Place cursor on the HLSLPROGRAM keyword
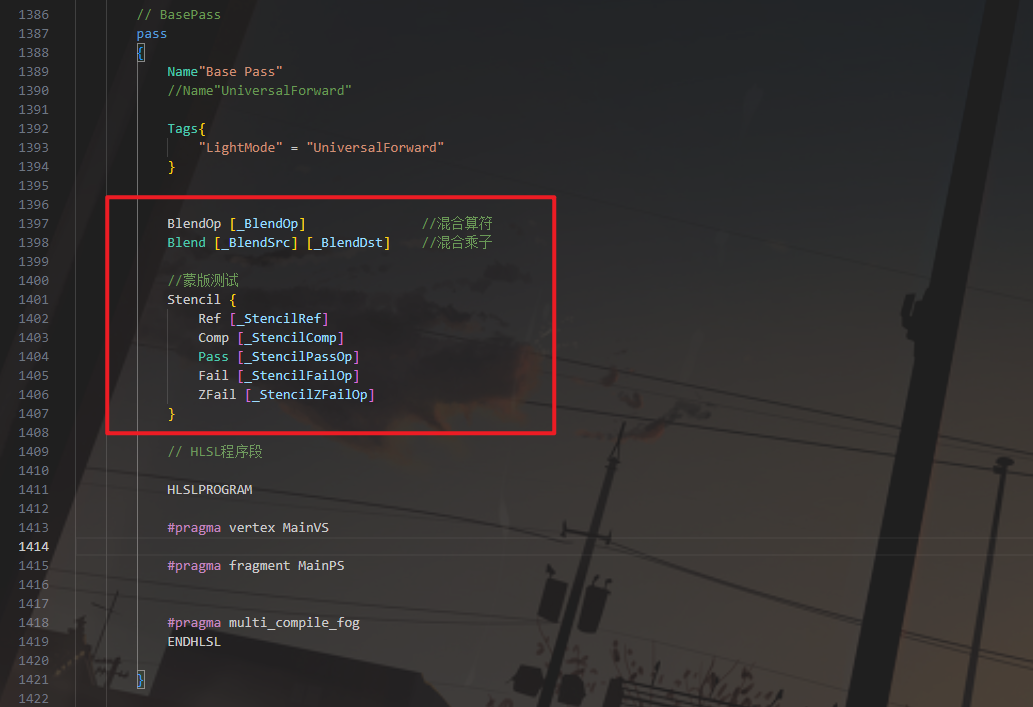 click(x=209, y=490)
